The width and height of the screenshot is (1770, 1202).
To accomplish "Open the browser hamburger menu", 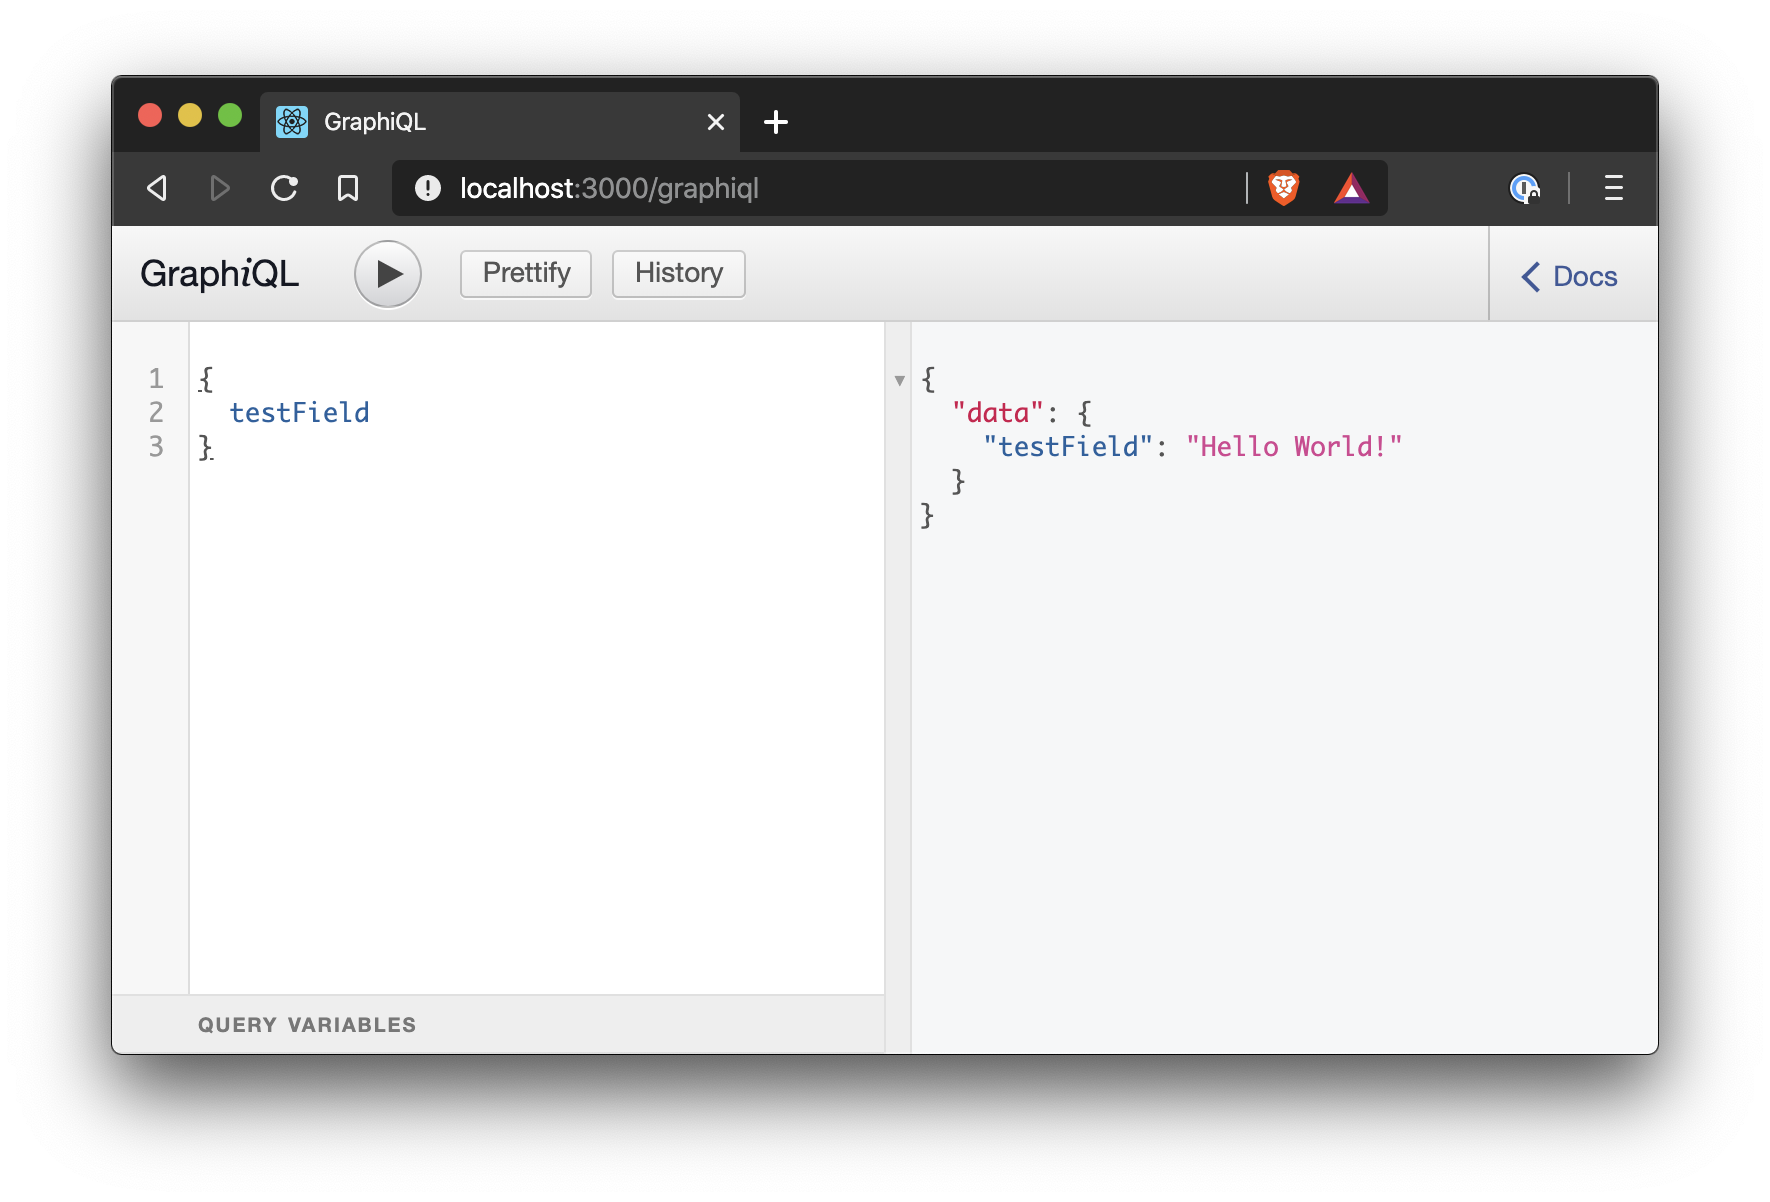I will [x=1613, y=188].
